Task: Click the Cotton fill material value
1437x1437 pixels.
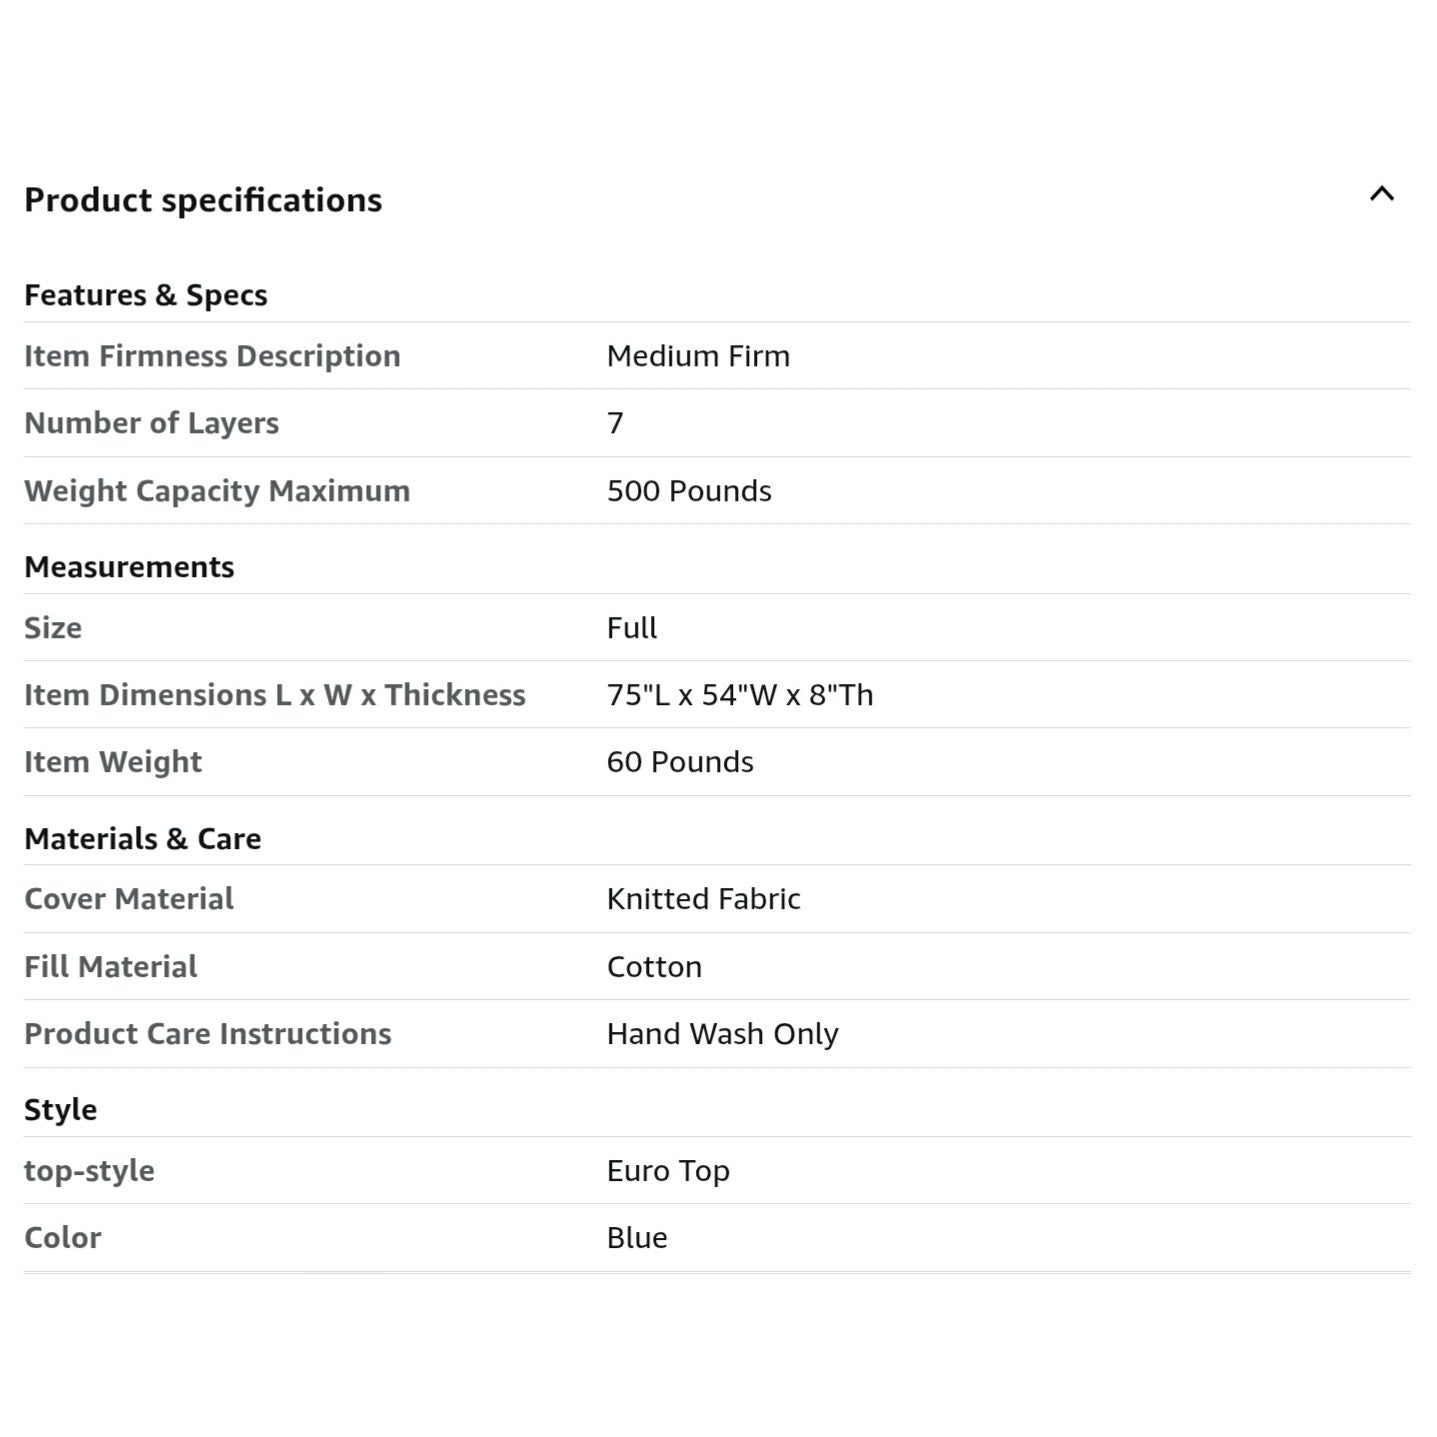Action: pyautogui.click(x=654, y=967)
